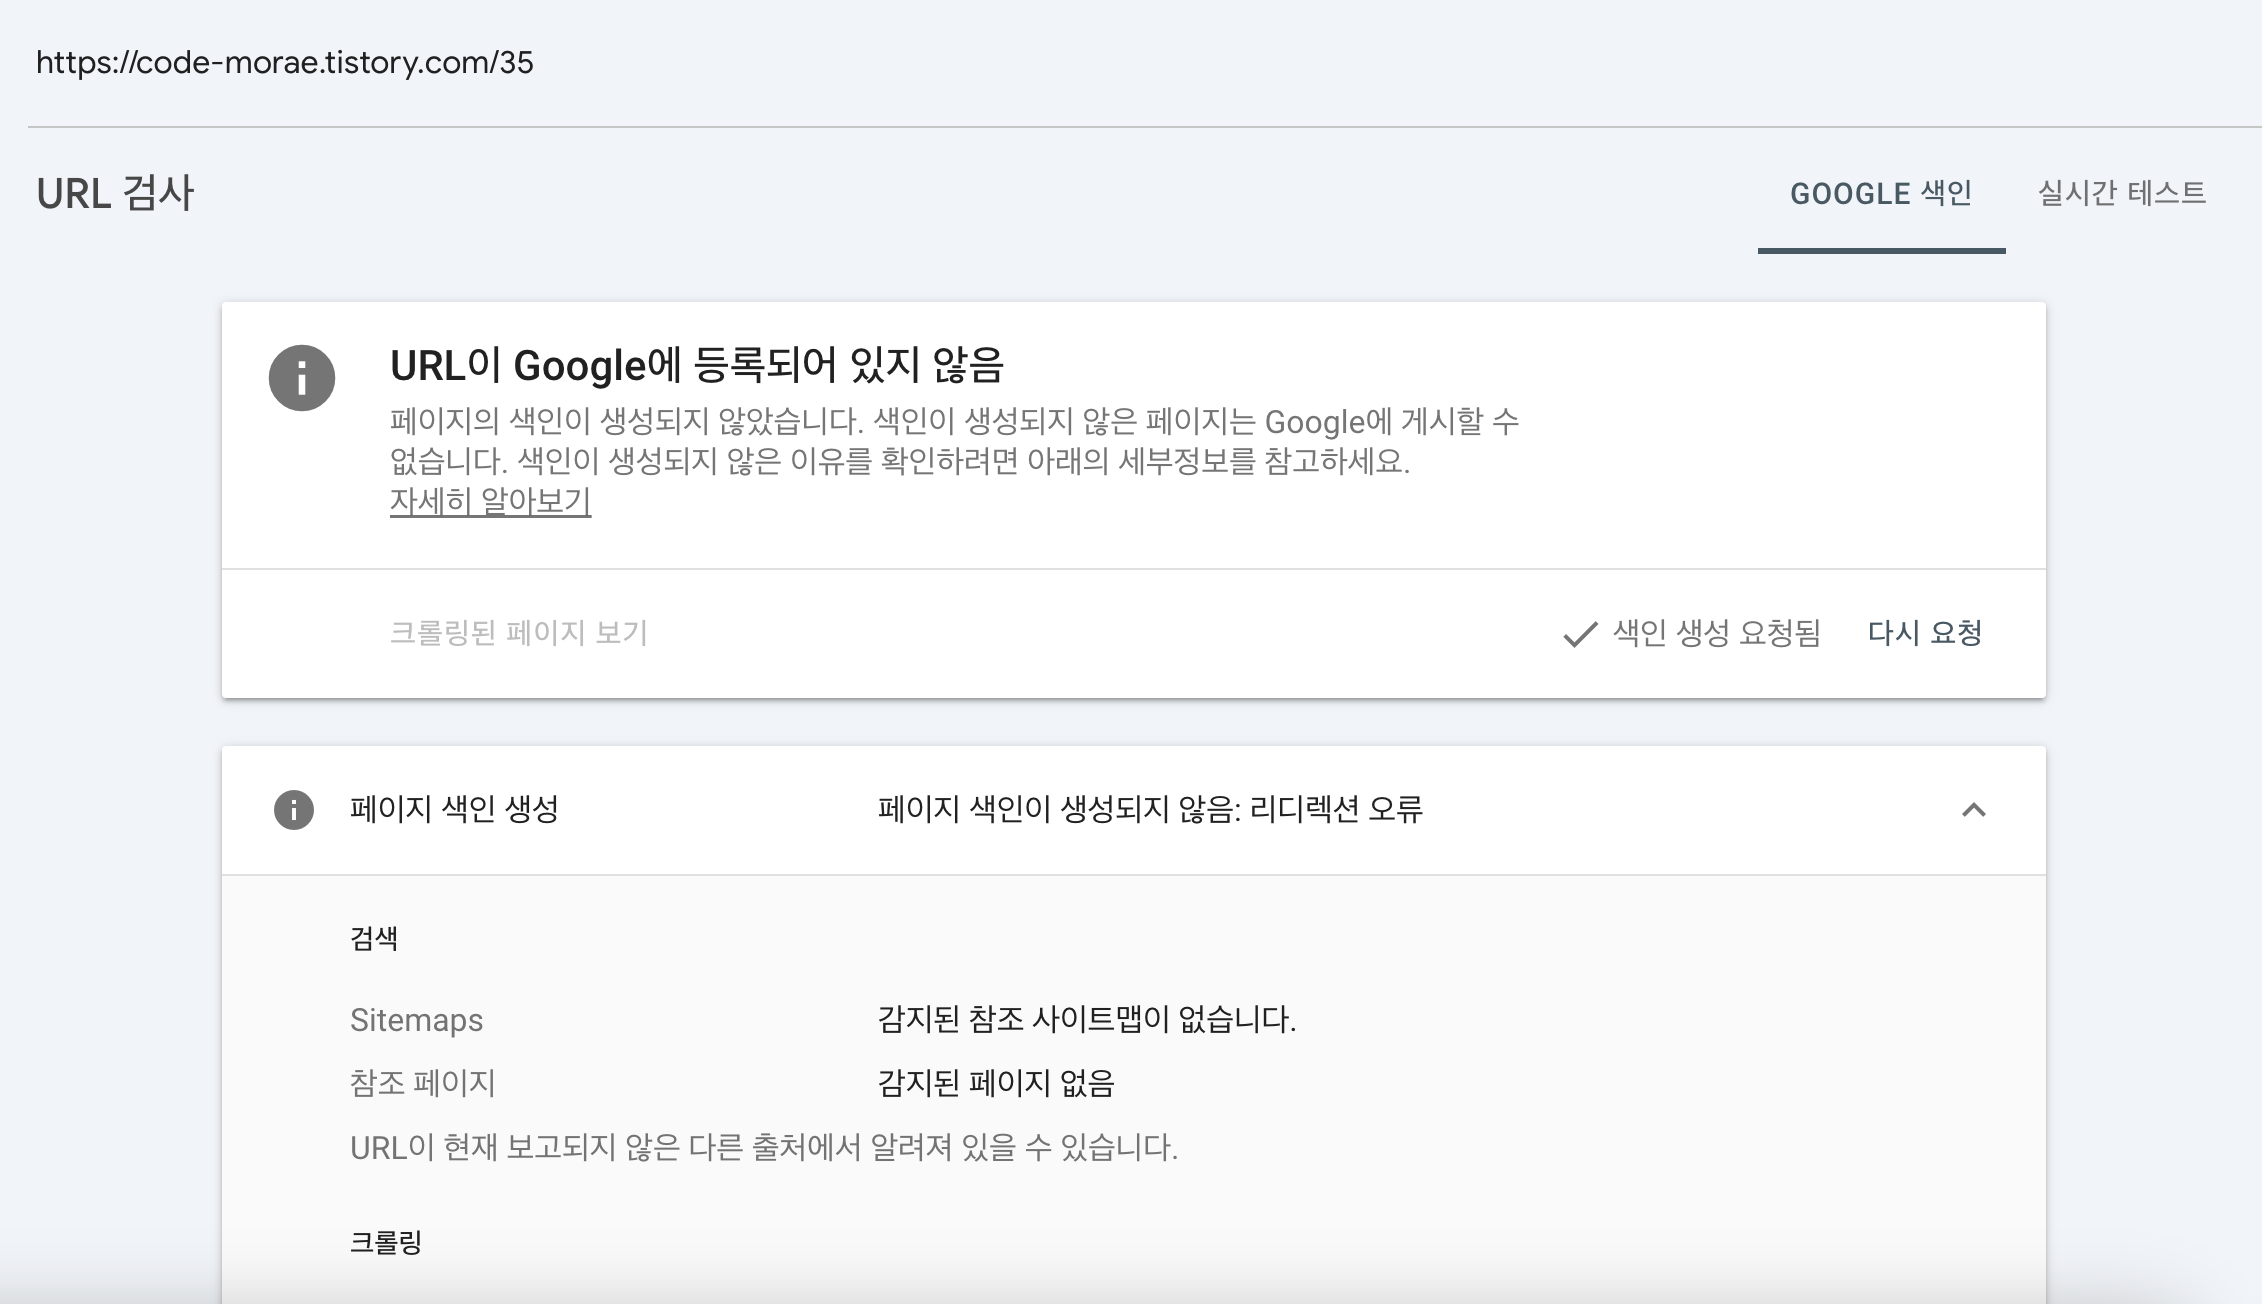The height and width of the screenshot is (1304, 2262).
Task: Open the 자세히 알아보기 link
Action: point(490,500)
